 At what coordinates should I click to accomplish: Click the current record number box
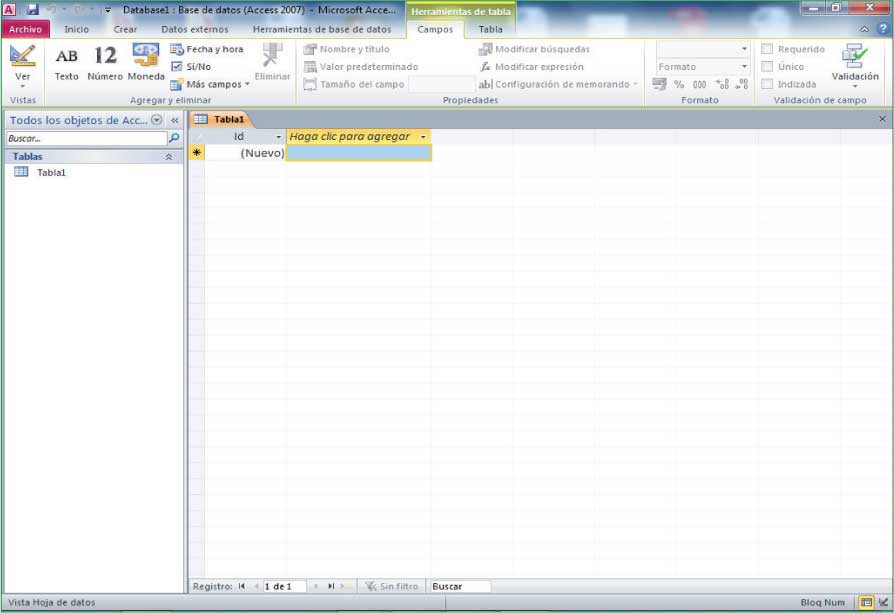(284, 586)
